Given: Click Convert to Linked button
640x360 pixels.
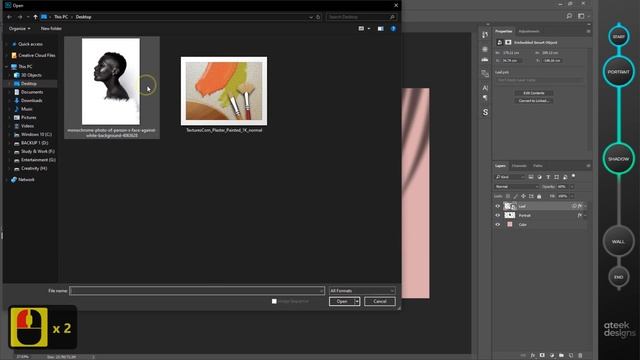Looking at the screenshot, I should (x=534, y=100).
